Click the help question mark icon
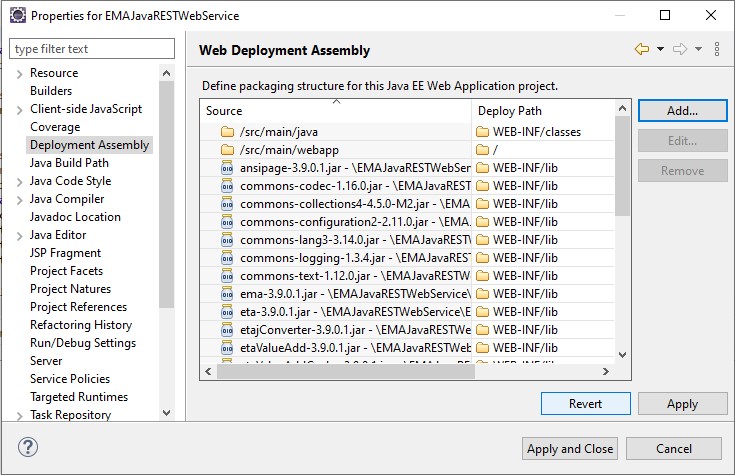Image resolution: width=735 pixels, height=475 pixels. click(x=28, y=447)
